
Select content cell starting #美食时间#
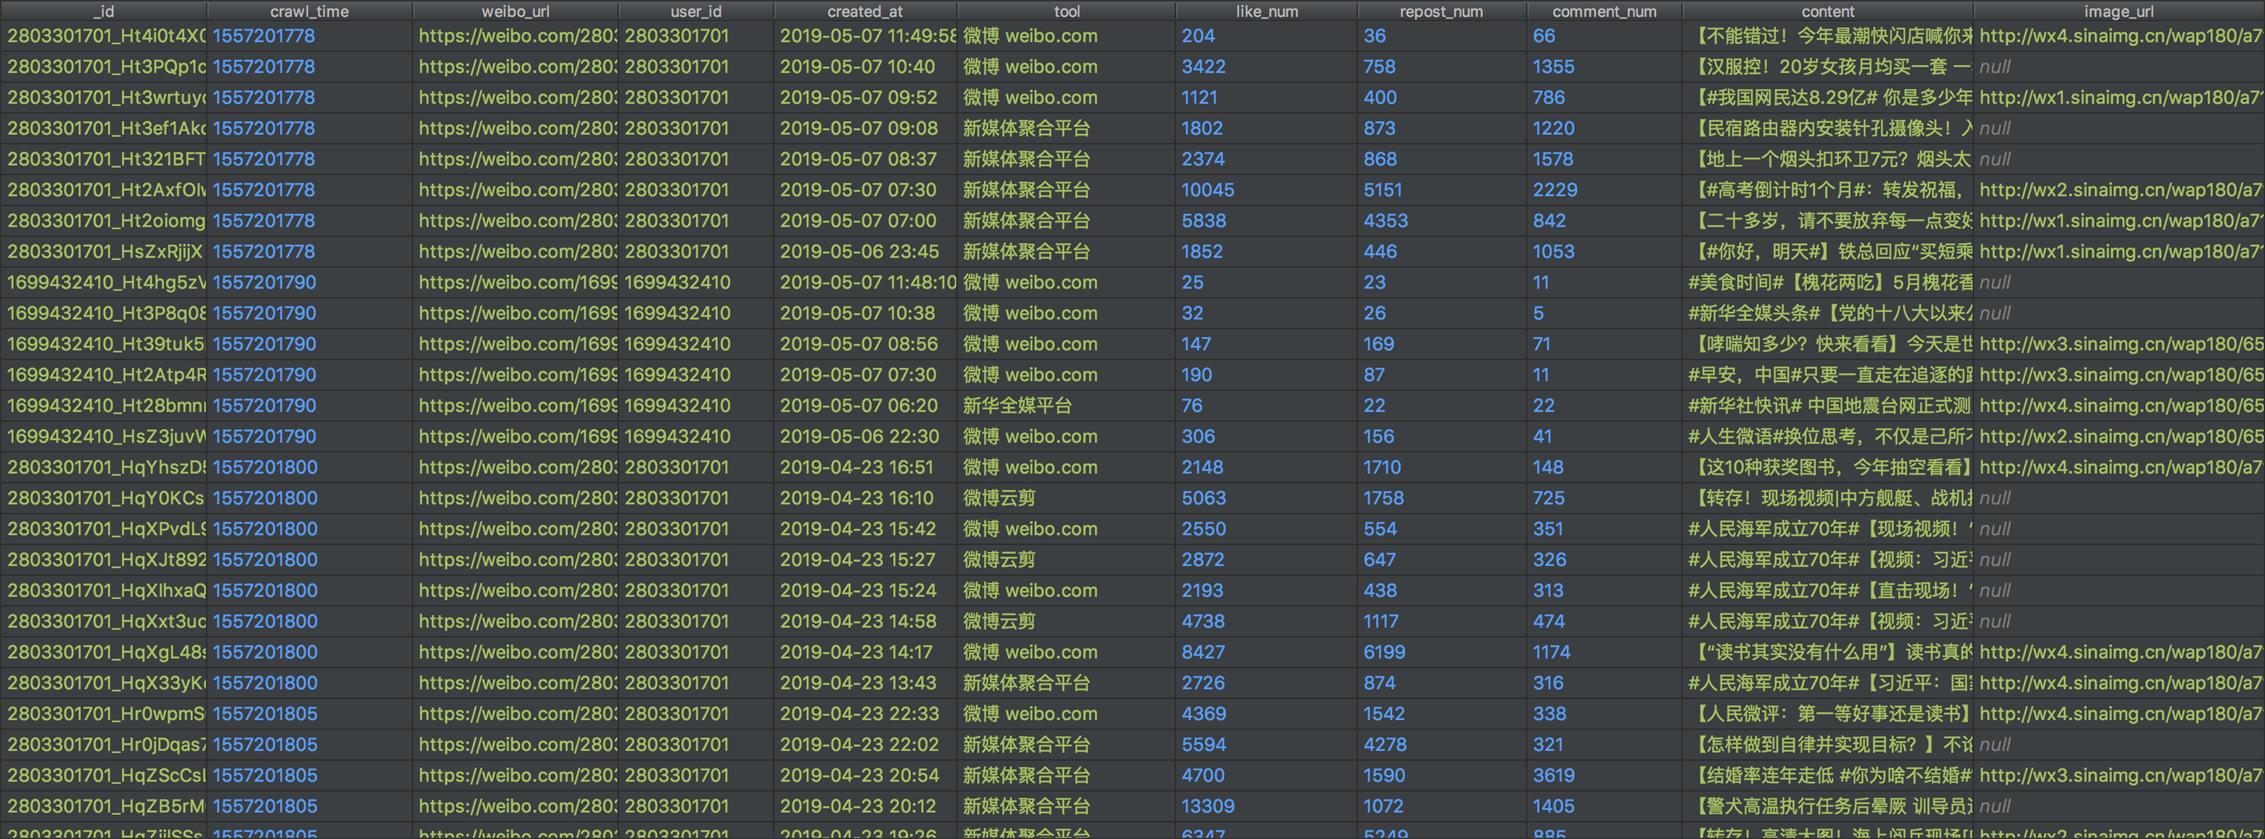pyautogui.click(x=1828, y=283)
